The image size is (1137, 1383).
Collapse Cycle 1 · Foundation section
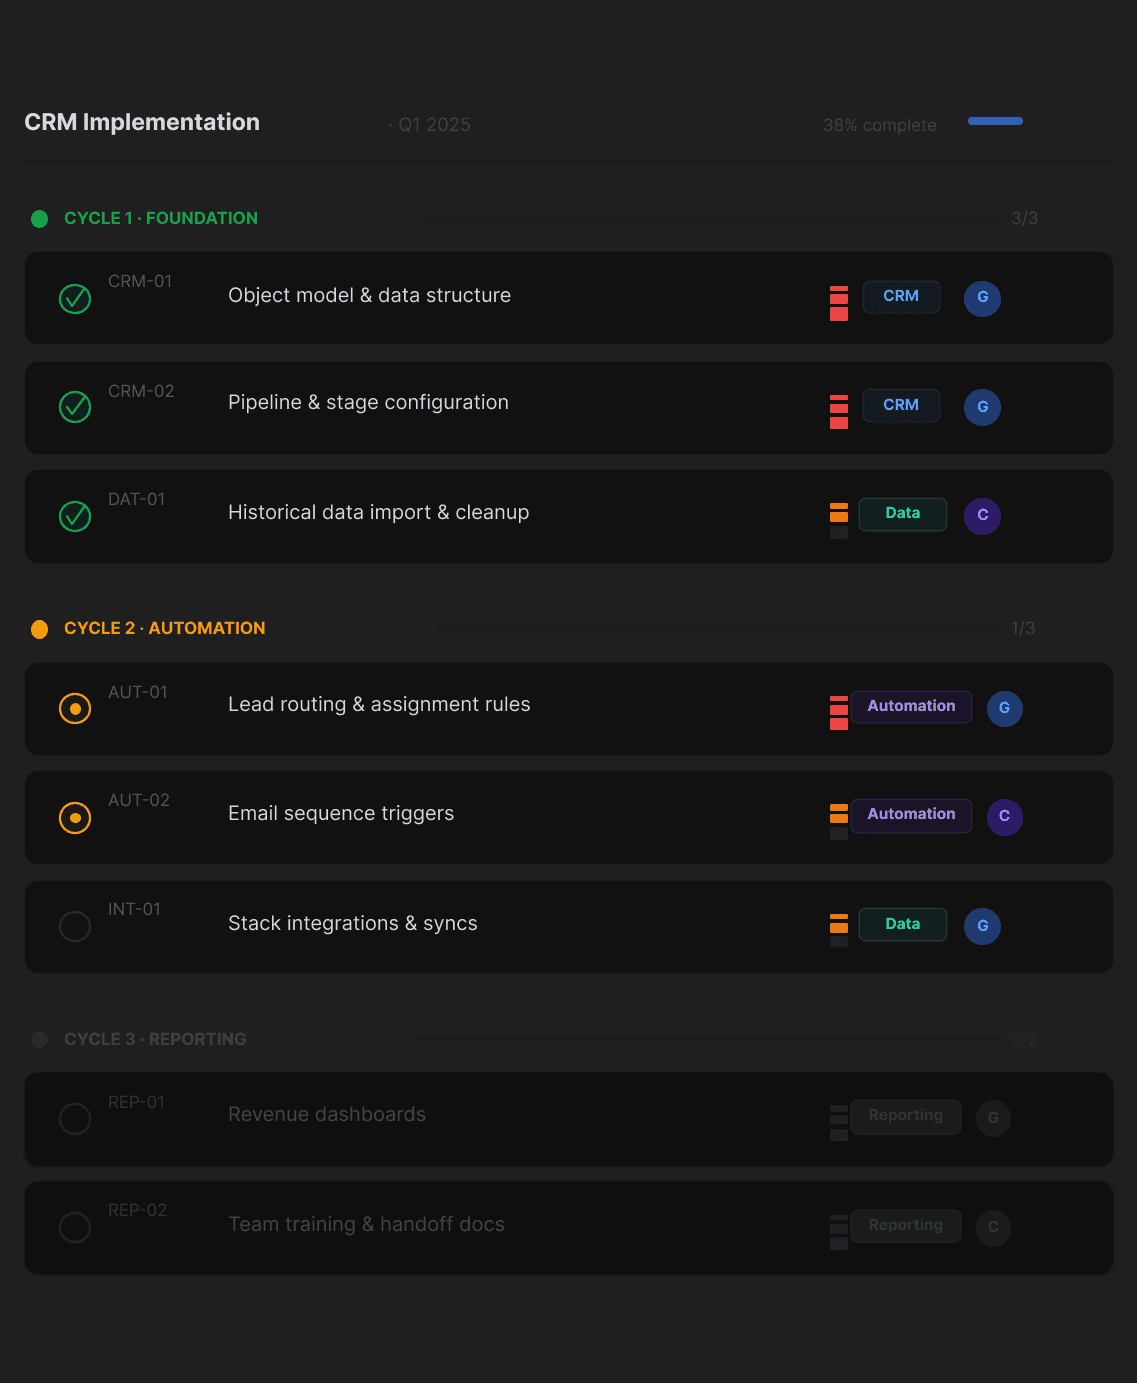click(161, 218)
